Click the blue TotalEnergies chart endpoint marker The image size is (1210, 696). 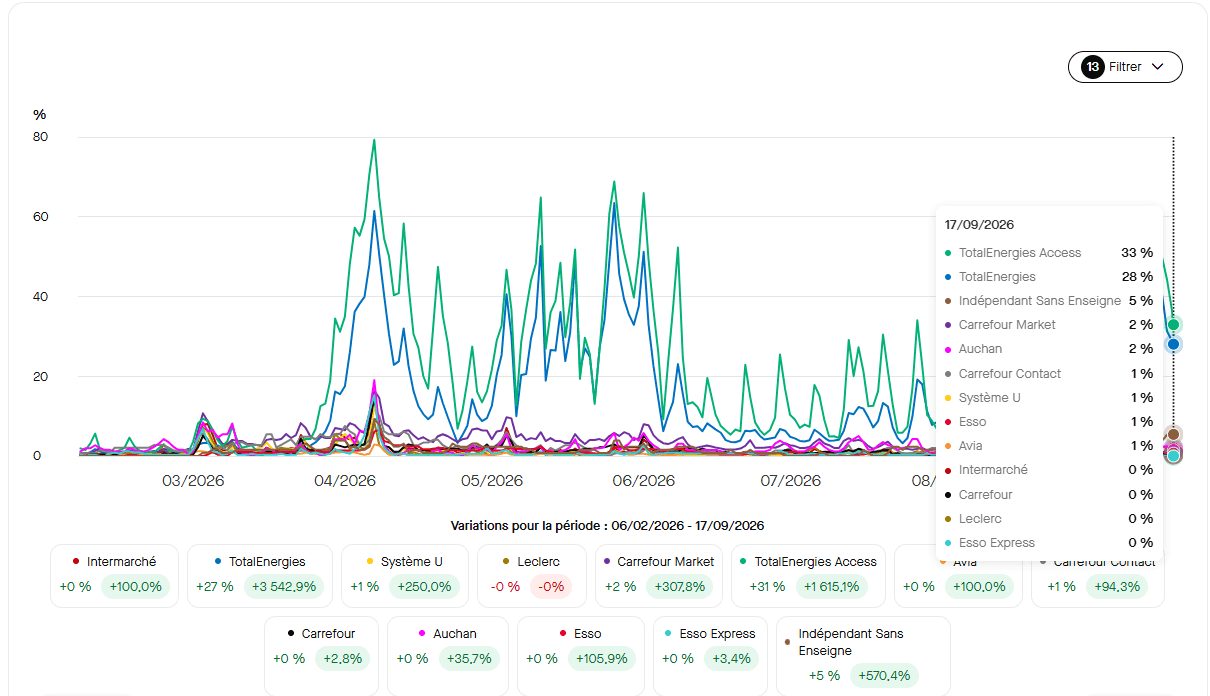(1174, 344)
